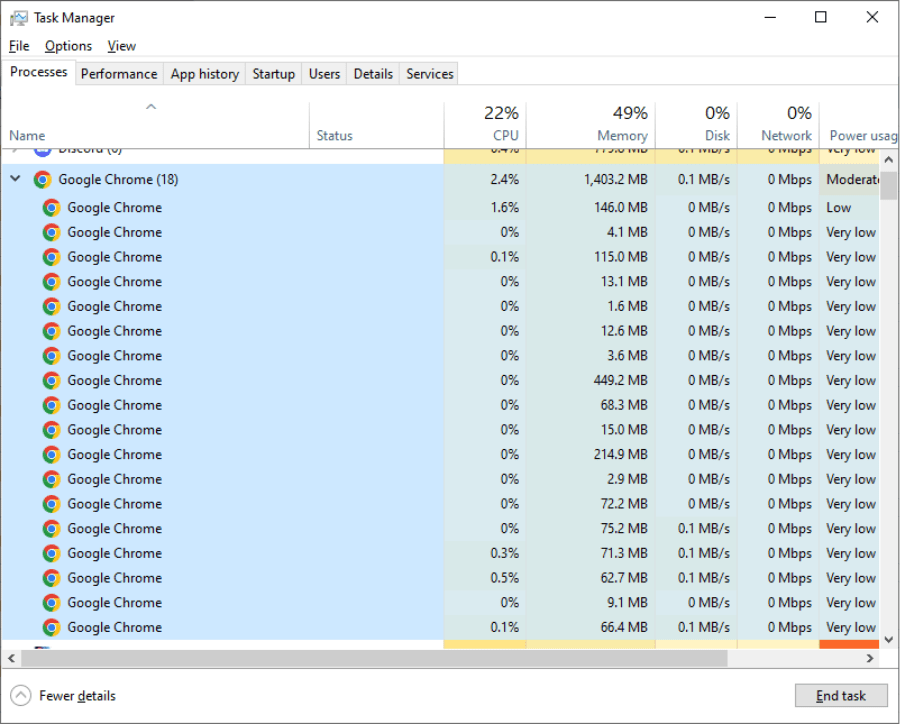Click the End task button
This screenshot has height=724, width=900.
[x=841, y=695]
